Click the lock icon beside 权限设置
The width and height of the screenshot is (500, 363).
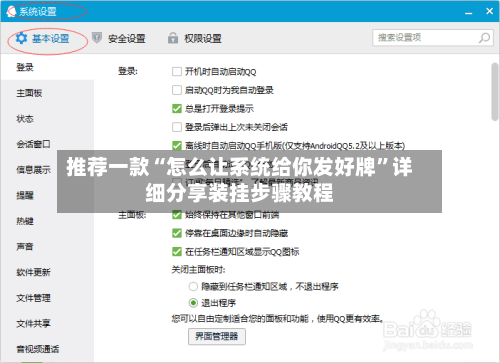(173, 38)
